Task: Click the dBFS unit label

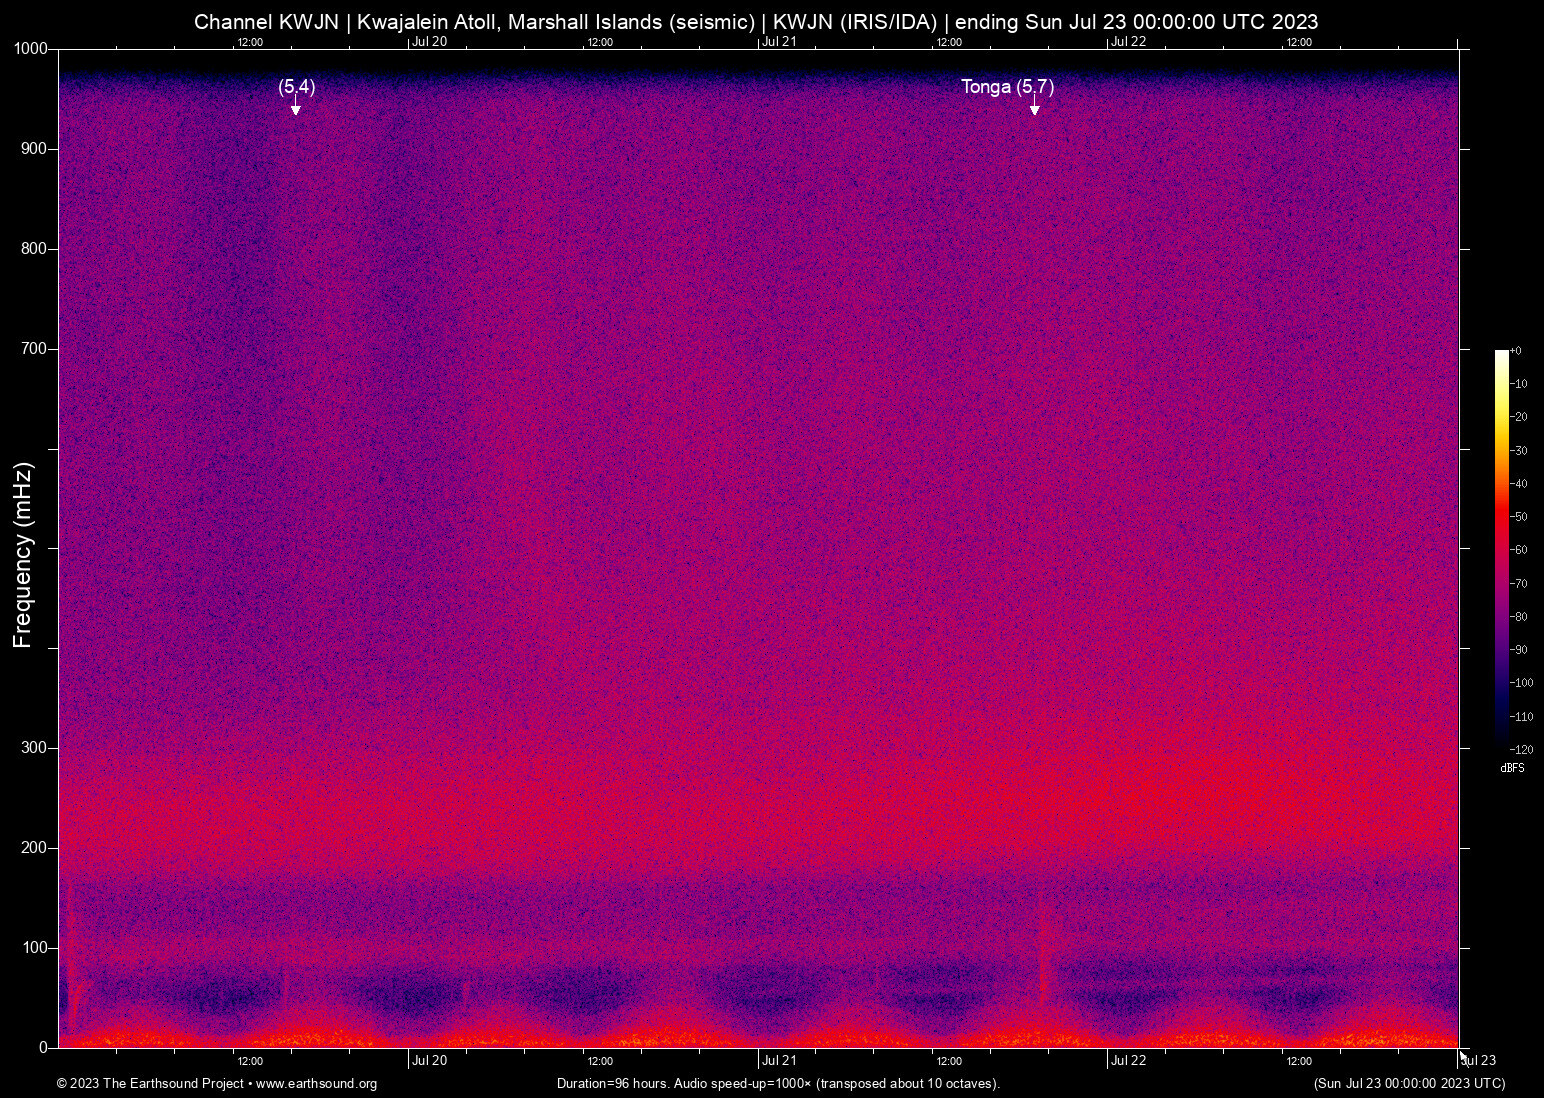Action: point(1512,768)
